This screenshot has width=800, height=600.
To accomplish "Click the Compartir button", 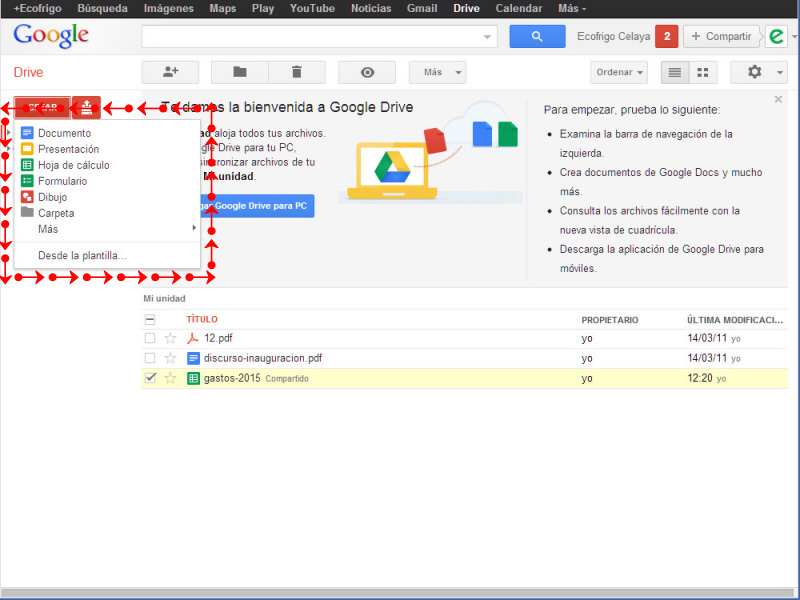I will pos(721,36).
